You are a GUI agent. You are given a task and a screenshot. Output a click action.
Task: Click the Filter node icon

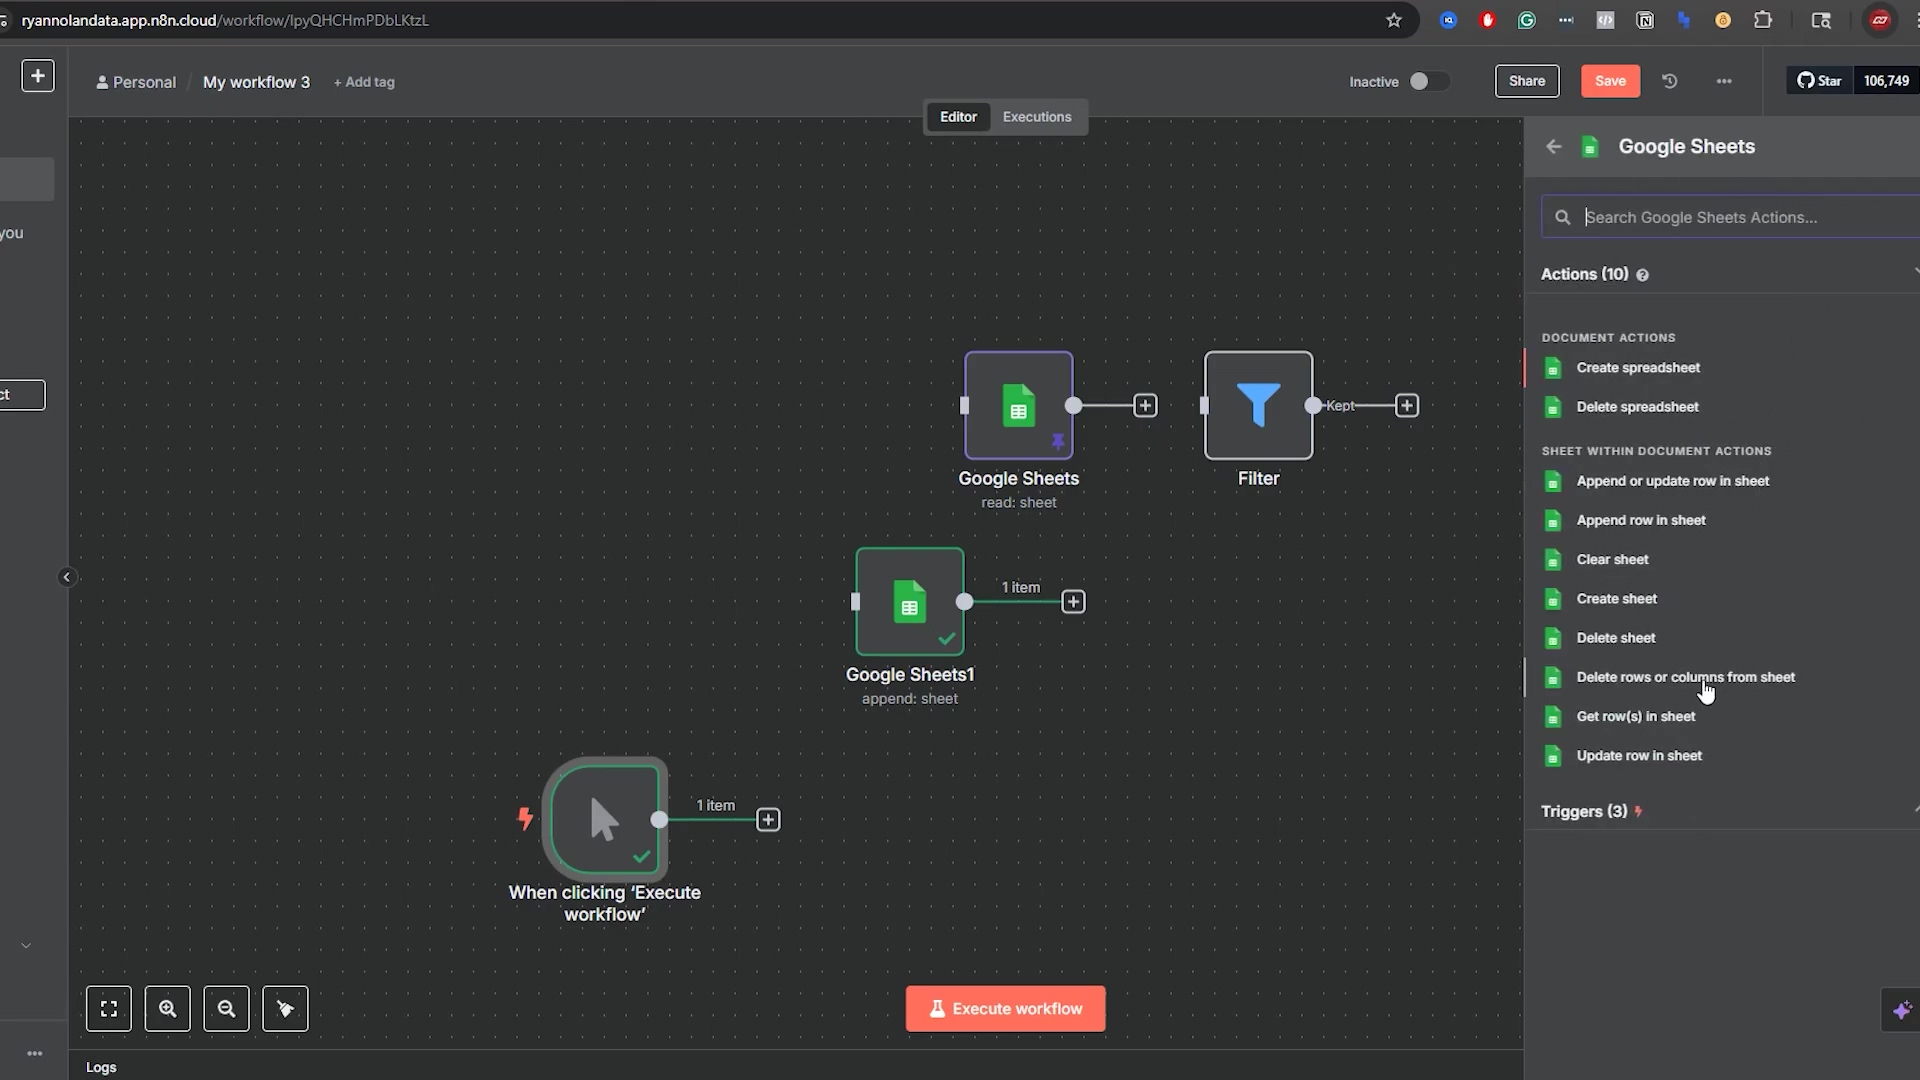pyautogui.click(x=1258, y=405)
